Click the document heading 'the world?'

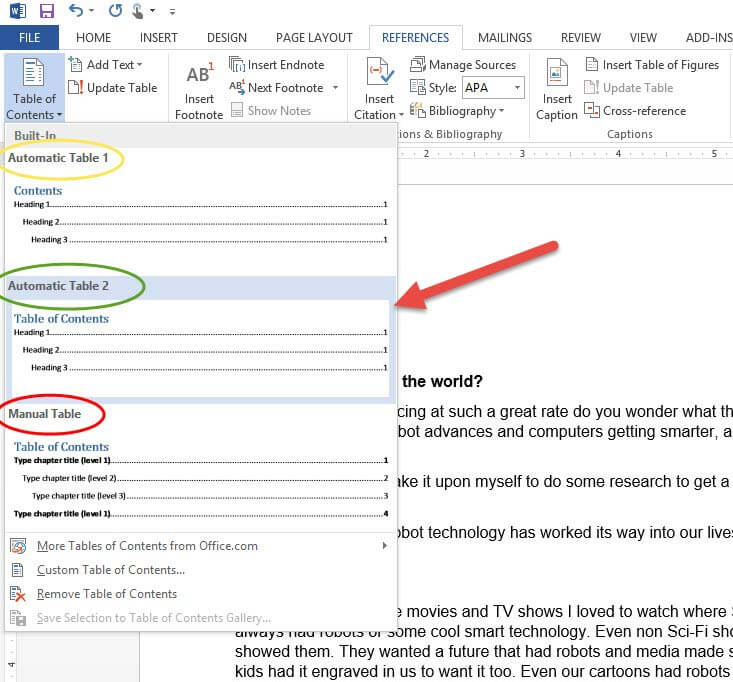coord(442,381)
